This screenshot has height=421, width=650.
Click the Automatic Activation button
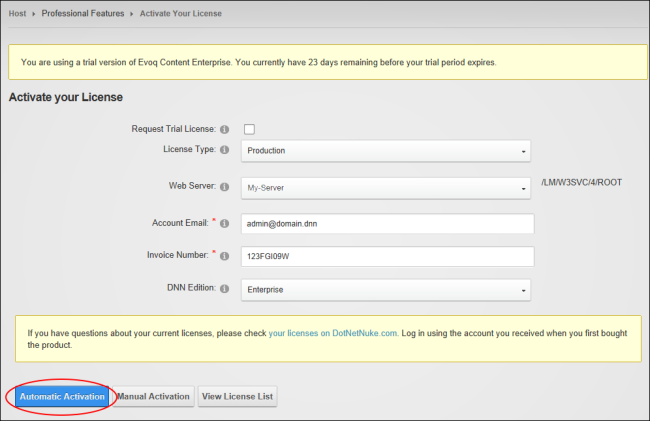click(62, 397)
